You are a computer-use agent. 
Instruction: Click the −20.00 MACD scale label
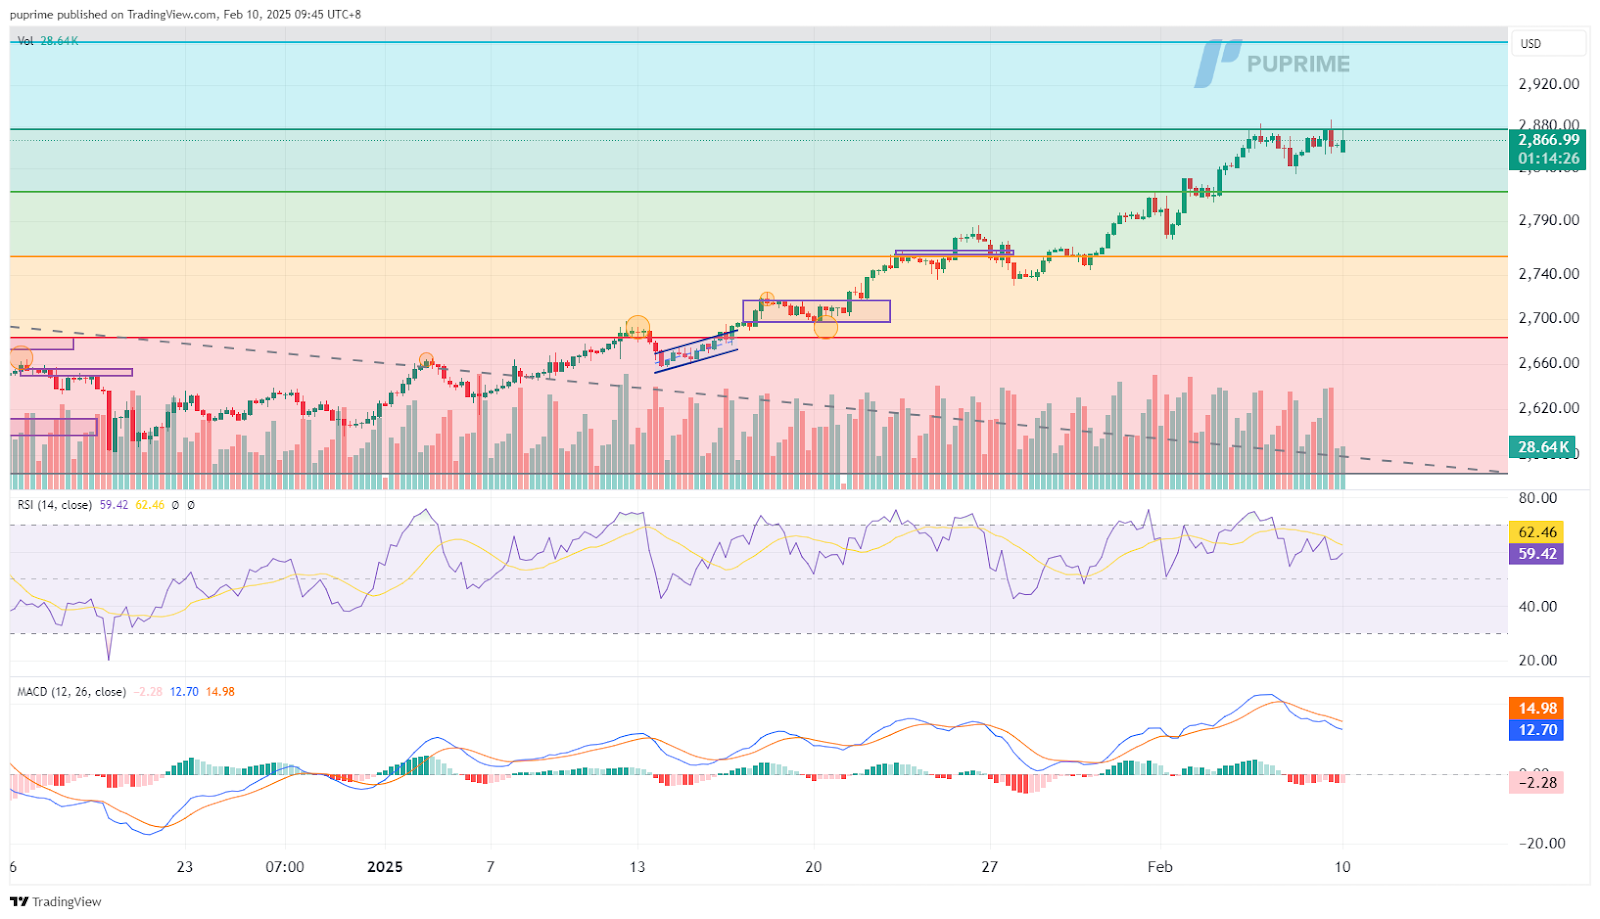(1542, 843)
